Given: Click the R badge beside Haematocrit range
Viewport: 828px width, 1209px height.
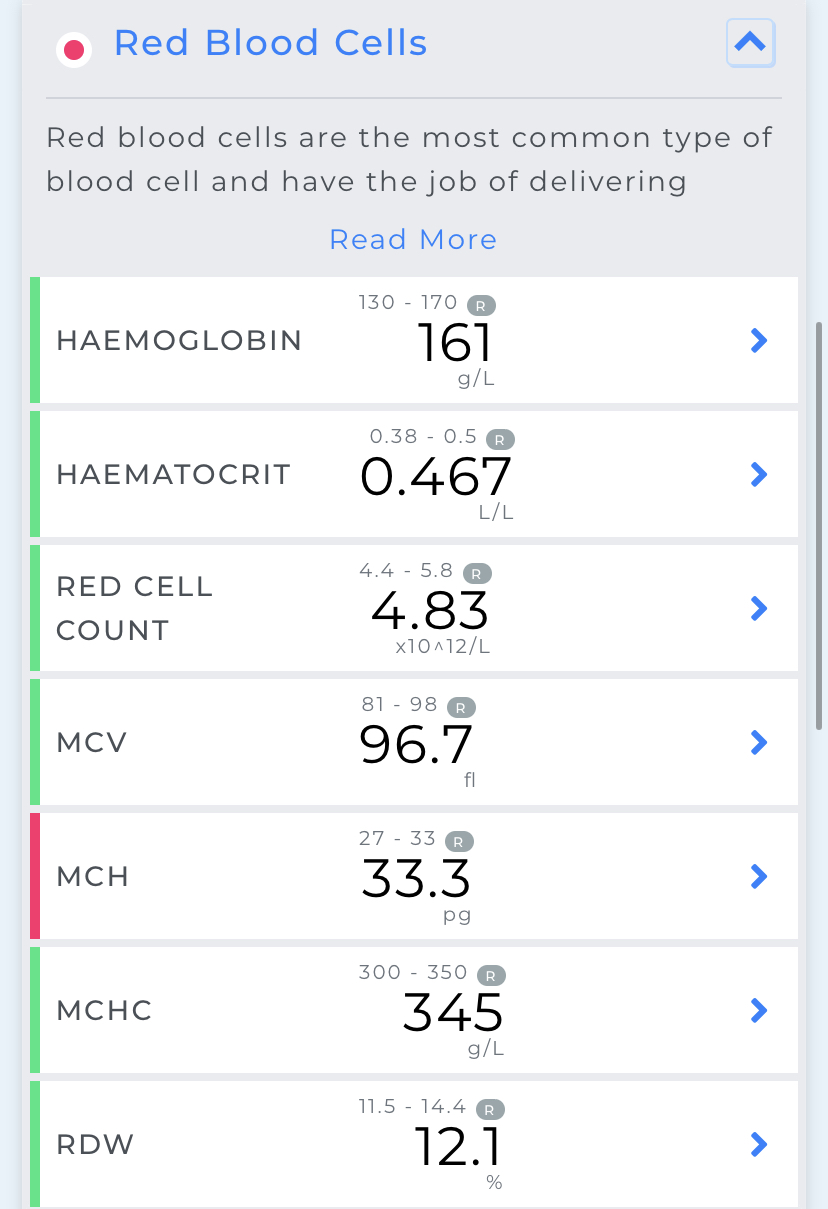Looking at the screenshot, I should click(x=500, y=439).
